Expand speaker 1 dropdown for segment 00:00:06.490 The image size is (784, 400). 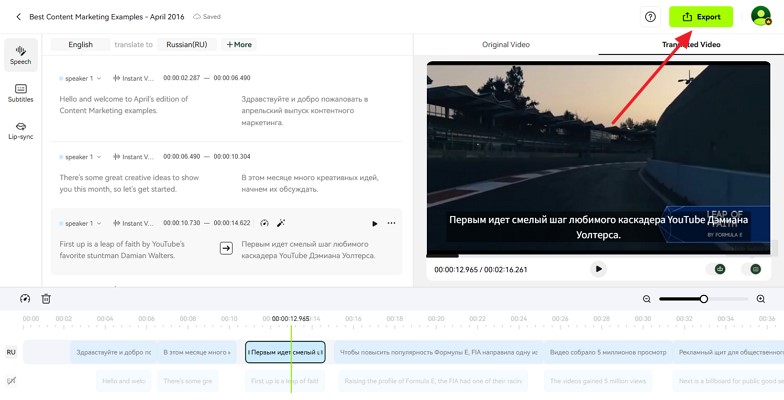coord(80,156)
